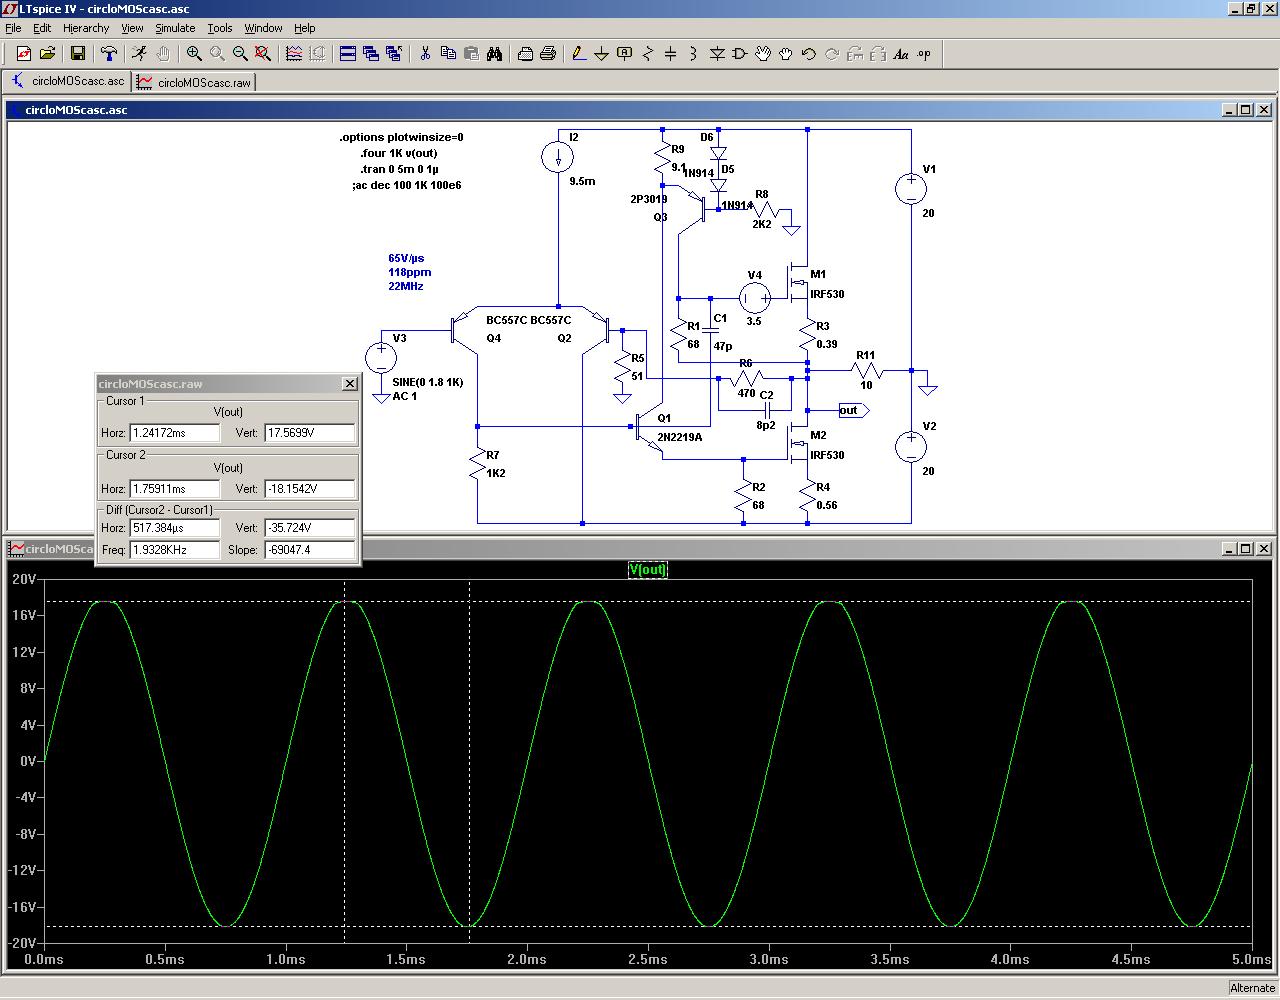Pick the Resistor component tool
Screen dimensions: 1280x1000
pos(647,54)
